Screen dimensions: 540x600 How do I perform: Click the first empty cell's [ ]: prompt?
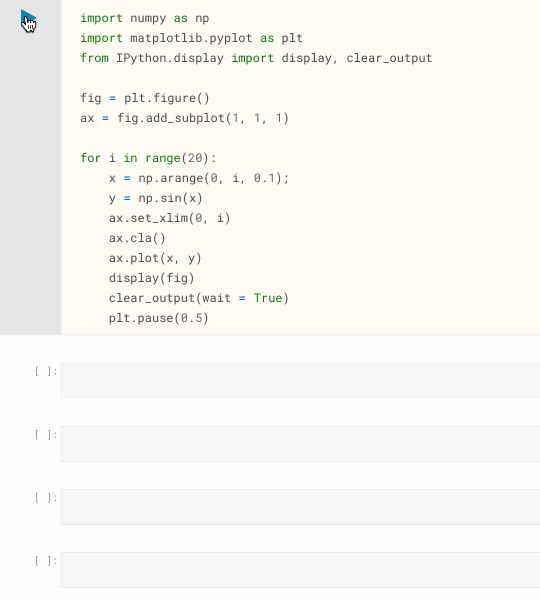(x=46, y=371)
